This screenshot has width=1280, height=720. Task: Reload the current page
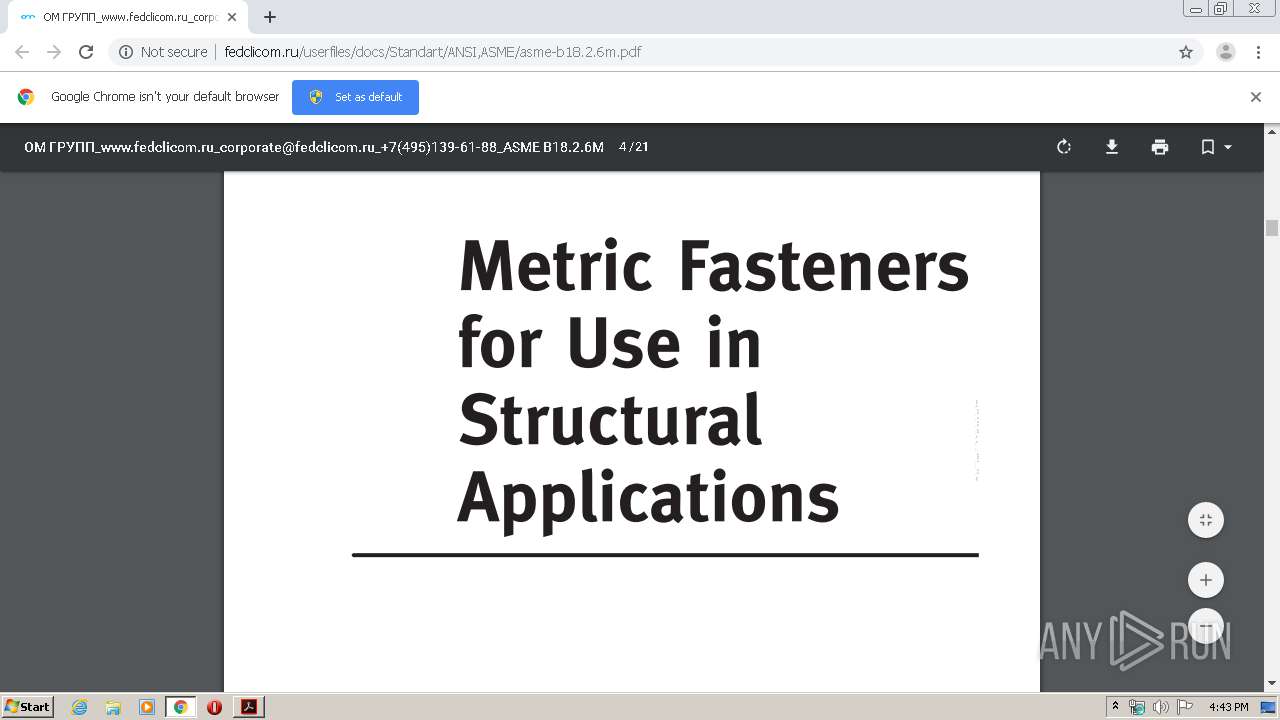86,52
